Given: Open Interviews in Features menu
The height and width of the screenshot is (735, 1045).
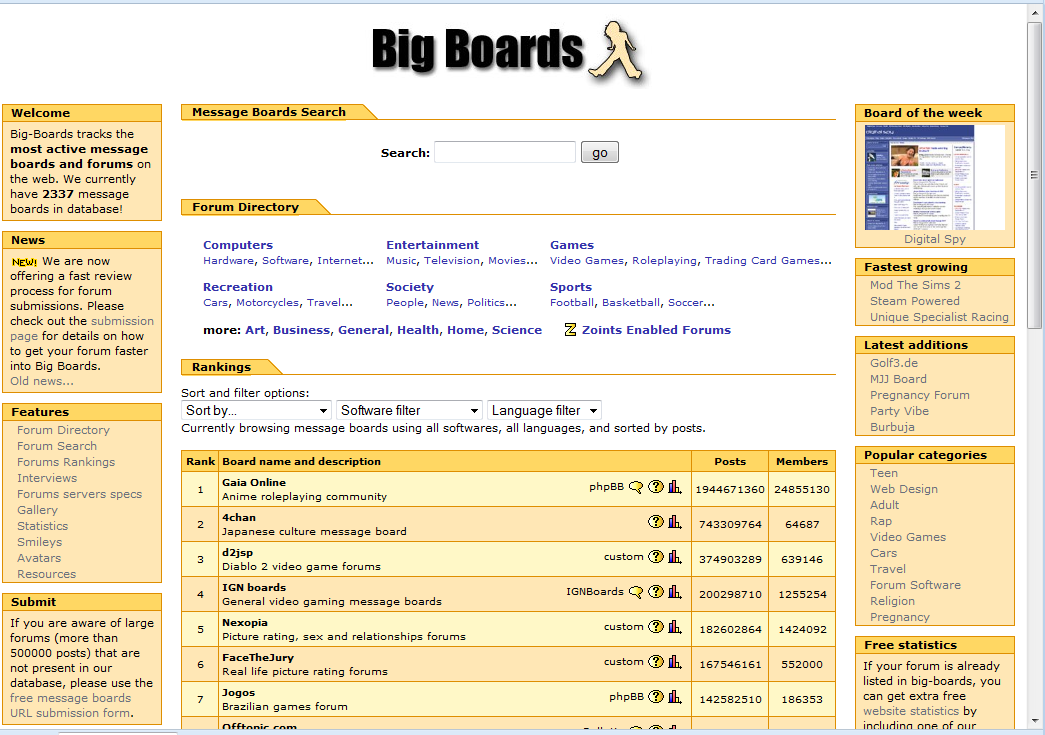Looking at the screenshot, I should 47,478.
